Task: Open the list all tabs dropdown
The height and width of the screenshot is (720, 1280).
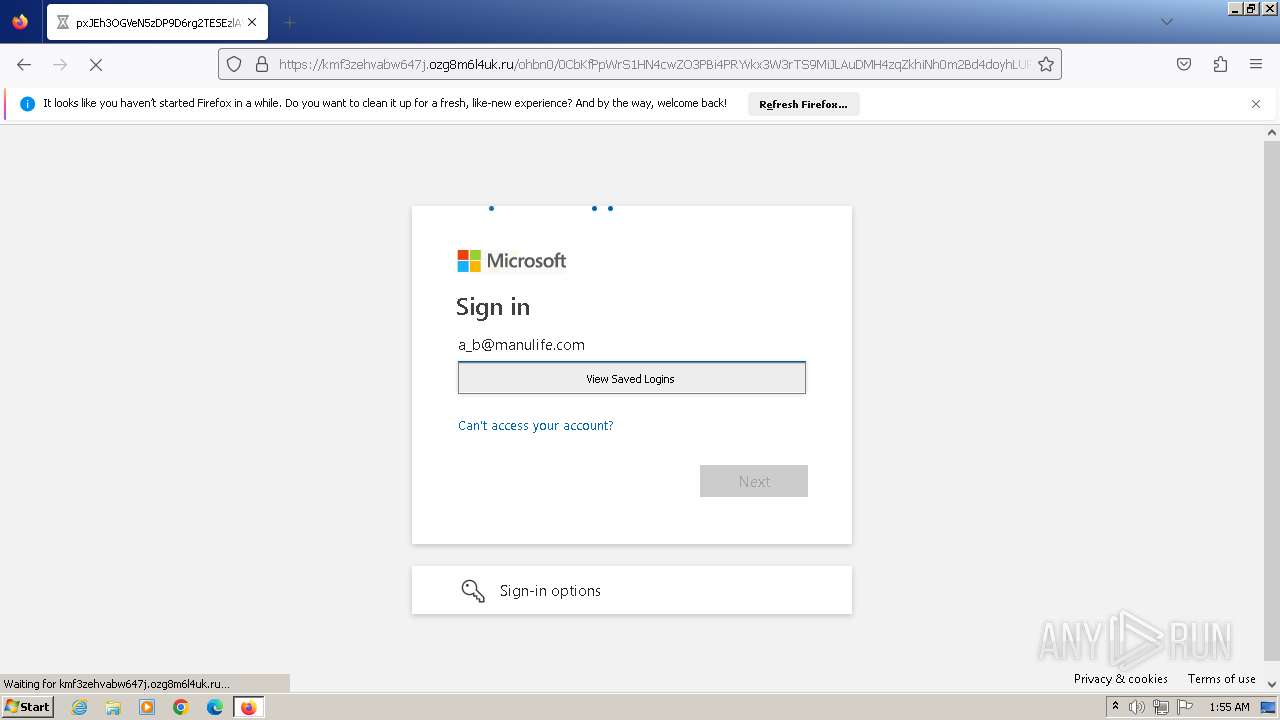Action: click(x=1166, y=22)
